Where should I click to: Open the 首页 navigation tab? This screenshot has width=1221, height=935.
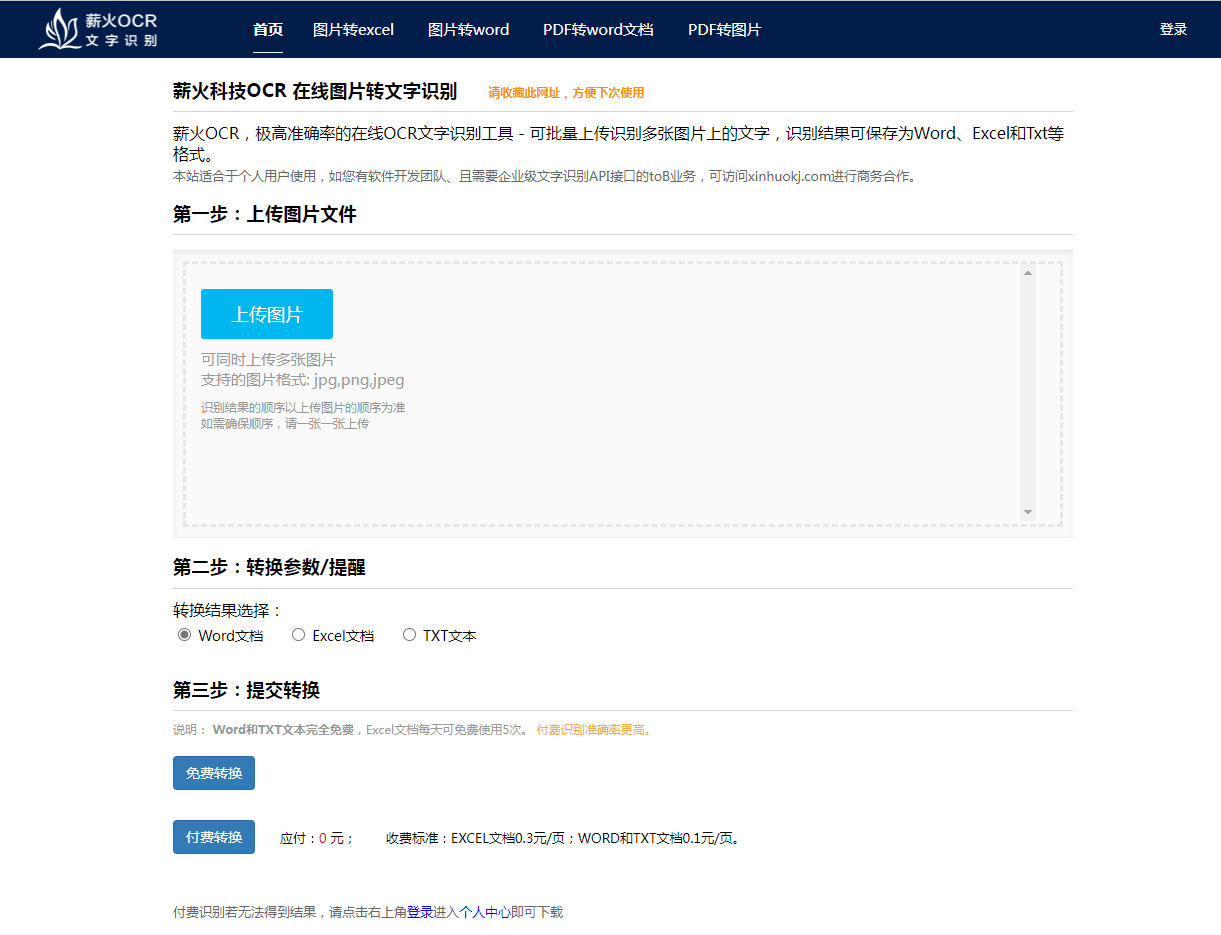(267, 30)
